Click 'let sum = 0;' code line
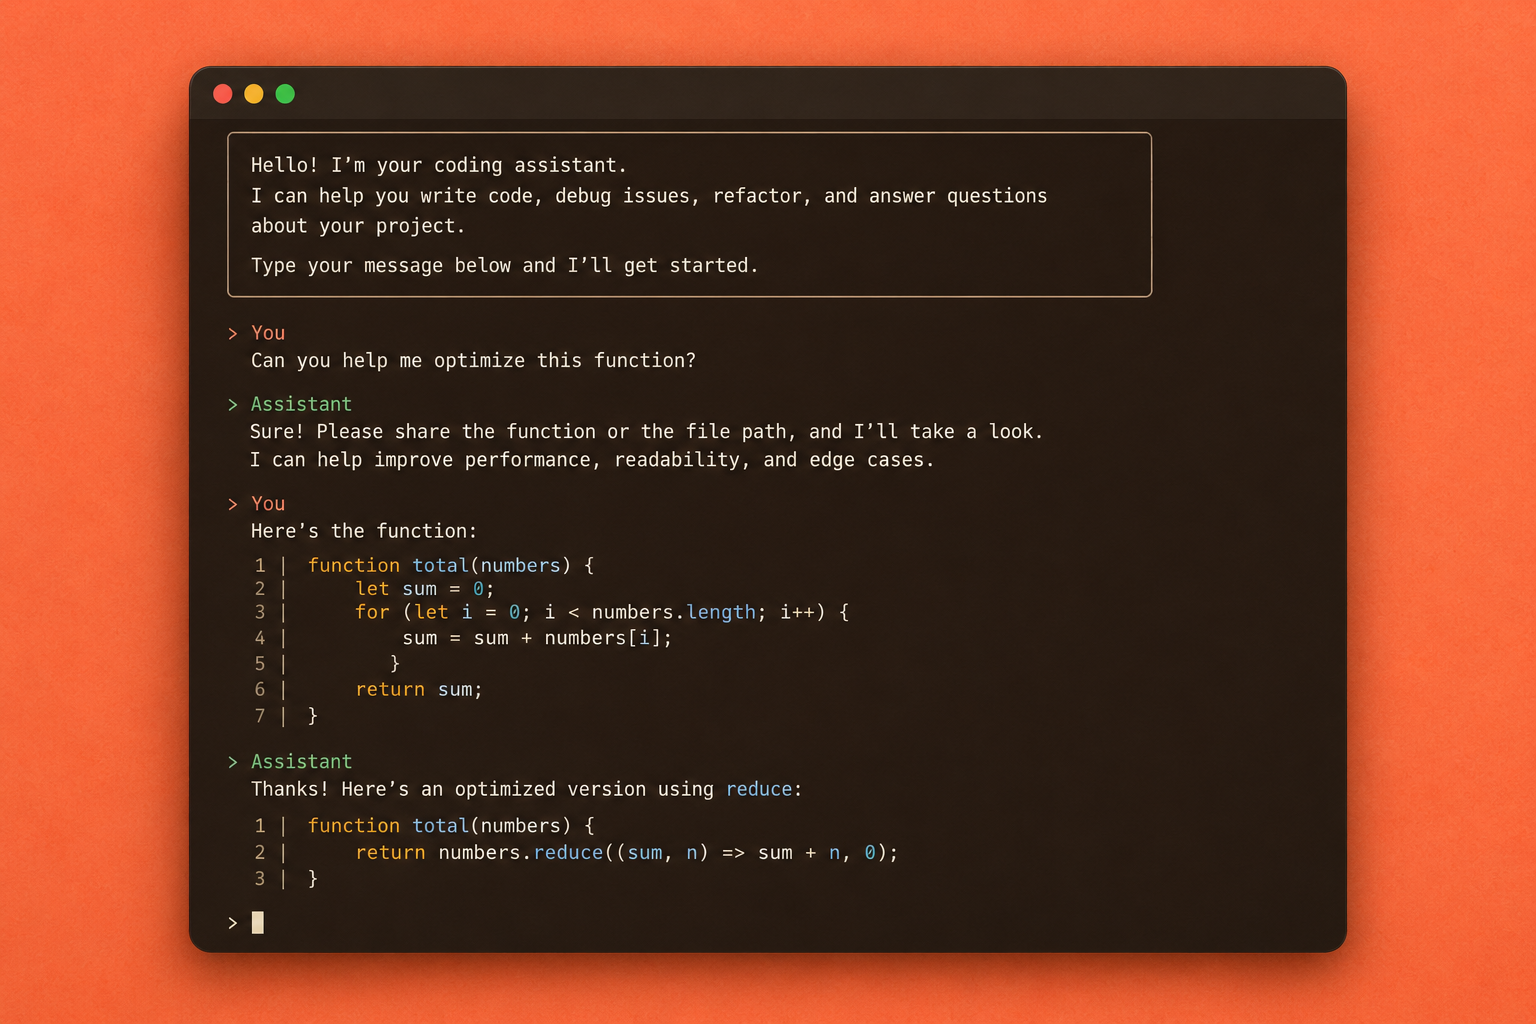The height and width of the screenshot is (1024, 1536). [425, 589]
